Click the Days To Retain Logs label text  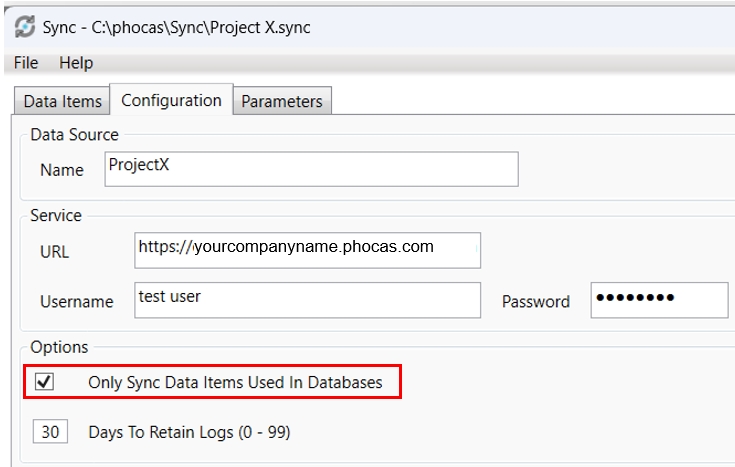click(189, 432)
